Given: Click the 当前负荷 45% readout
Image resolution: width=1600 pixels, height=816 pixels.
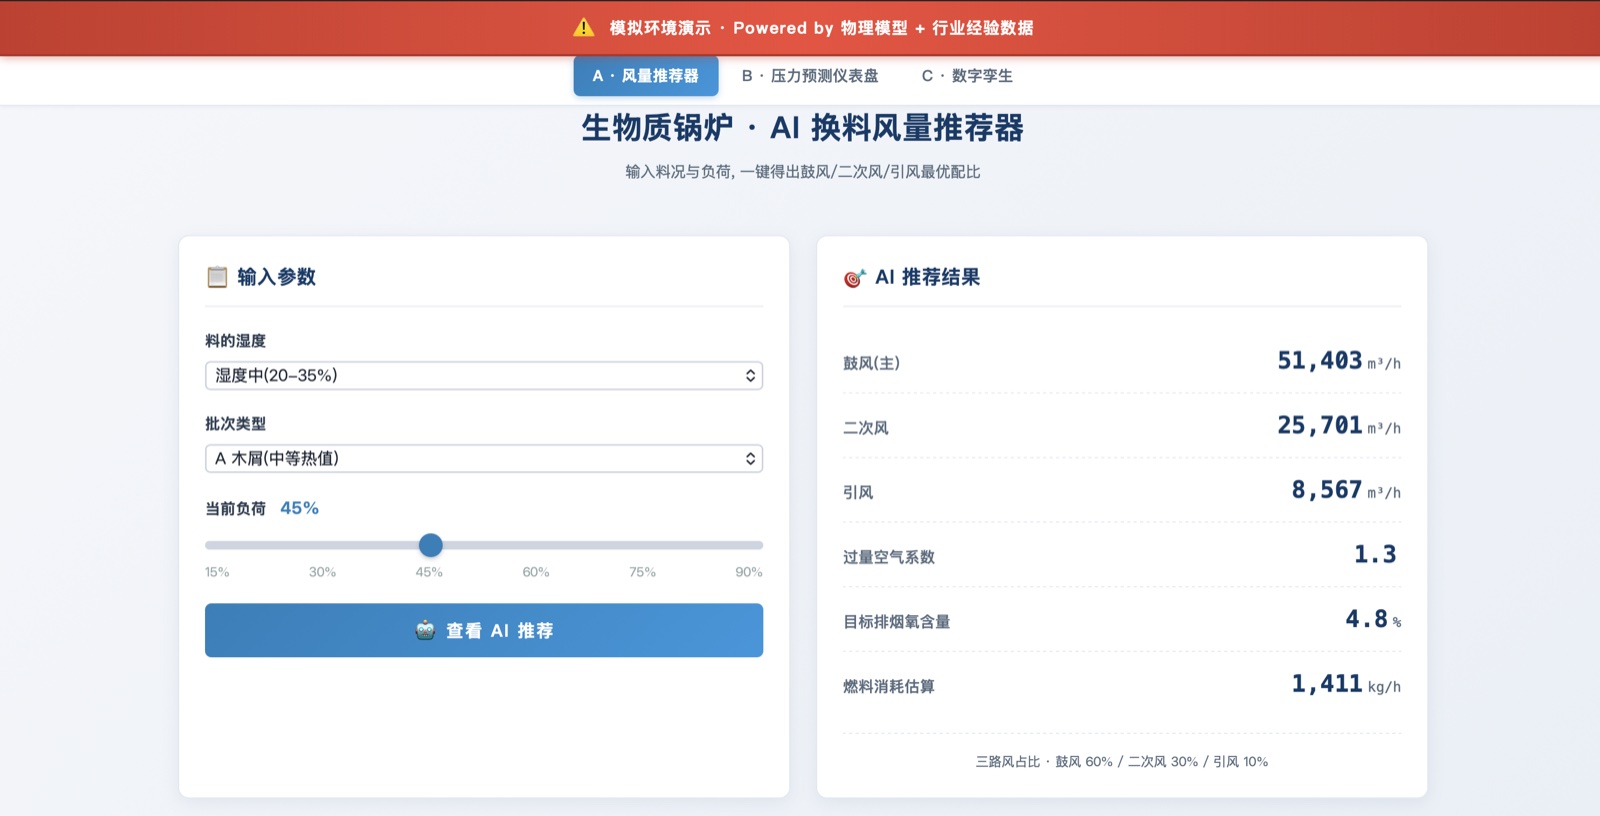Looking at the screenshot, I should click(299, 508).
